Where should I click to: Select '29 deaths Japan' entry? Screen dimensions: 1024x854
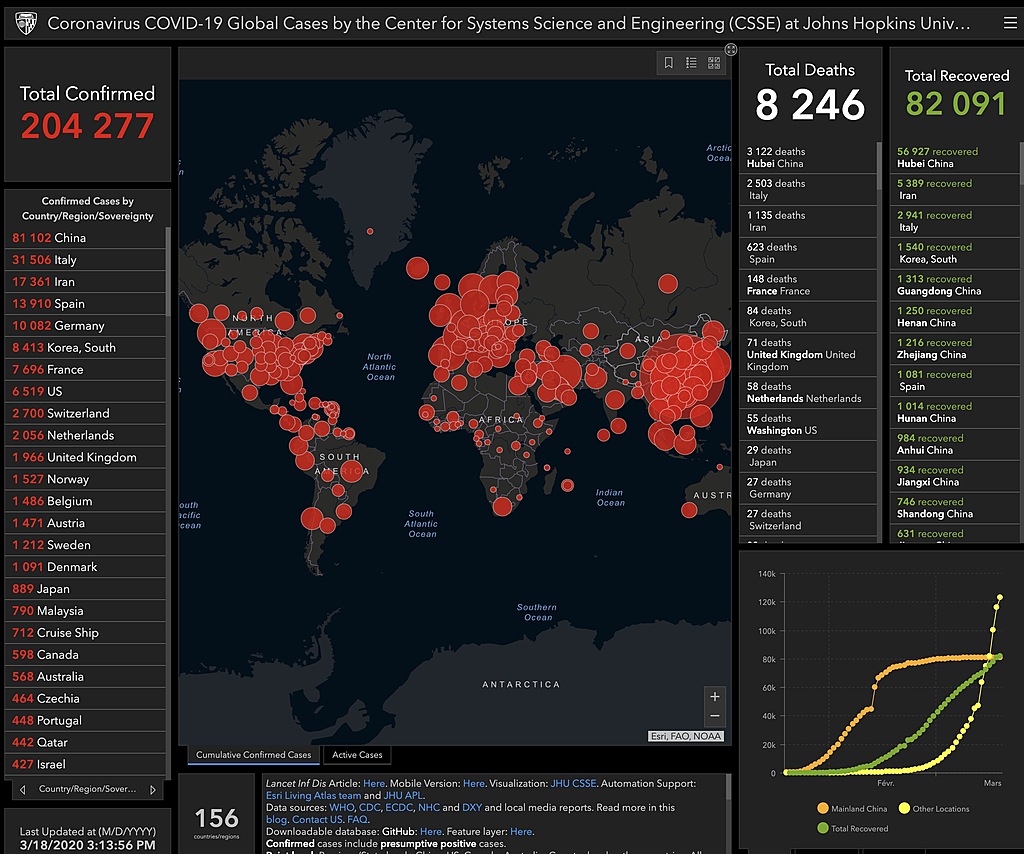[808, 456]
